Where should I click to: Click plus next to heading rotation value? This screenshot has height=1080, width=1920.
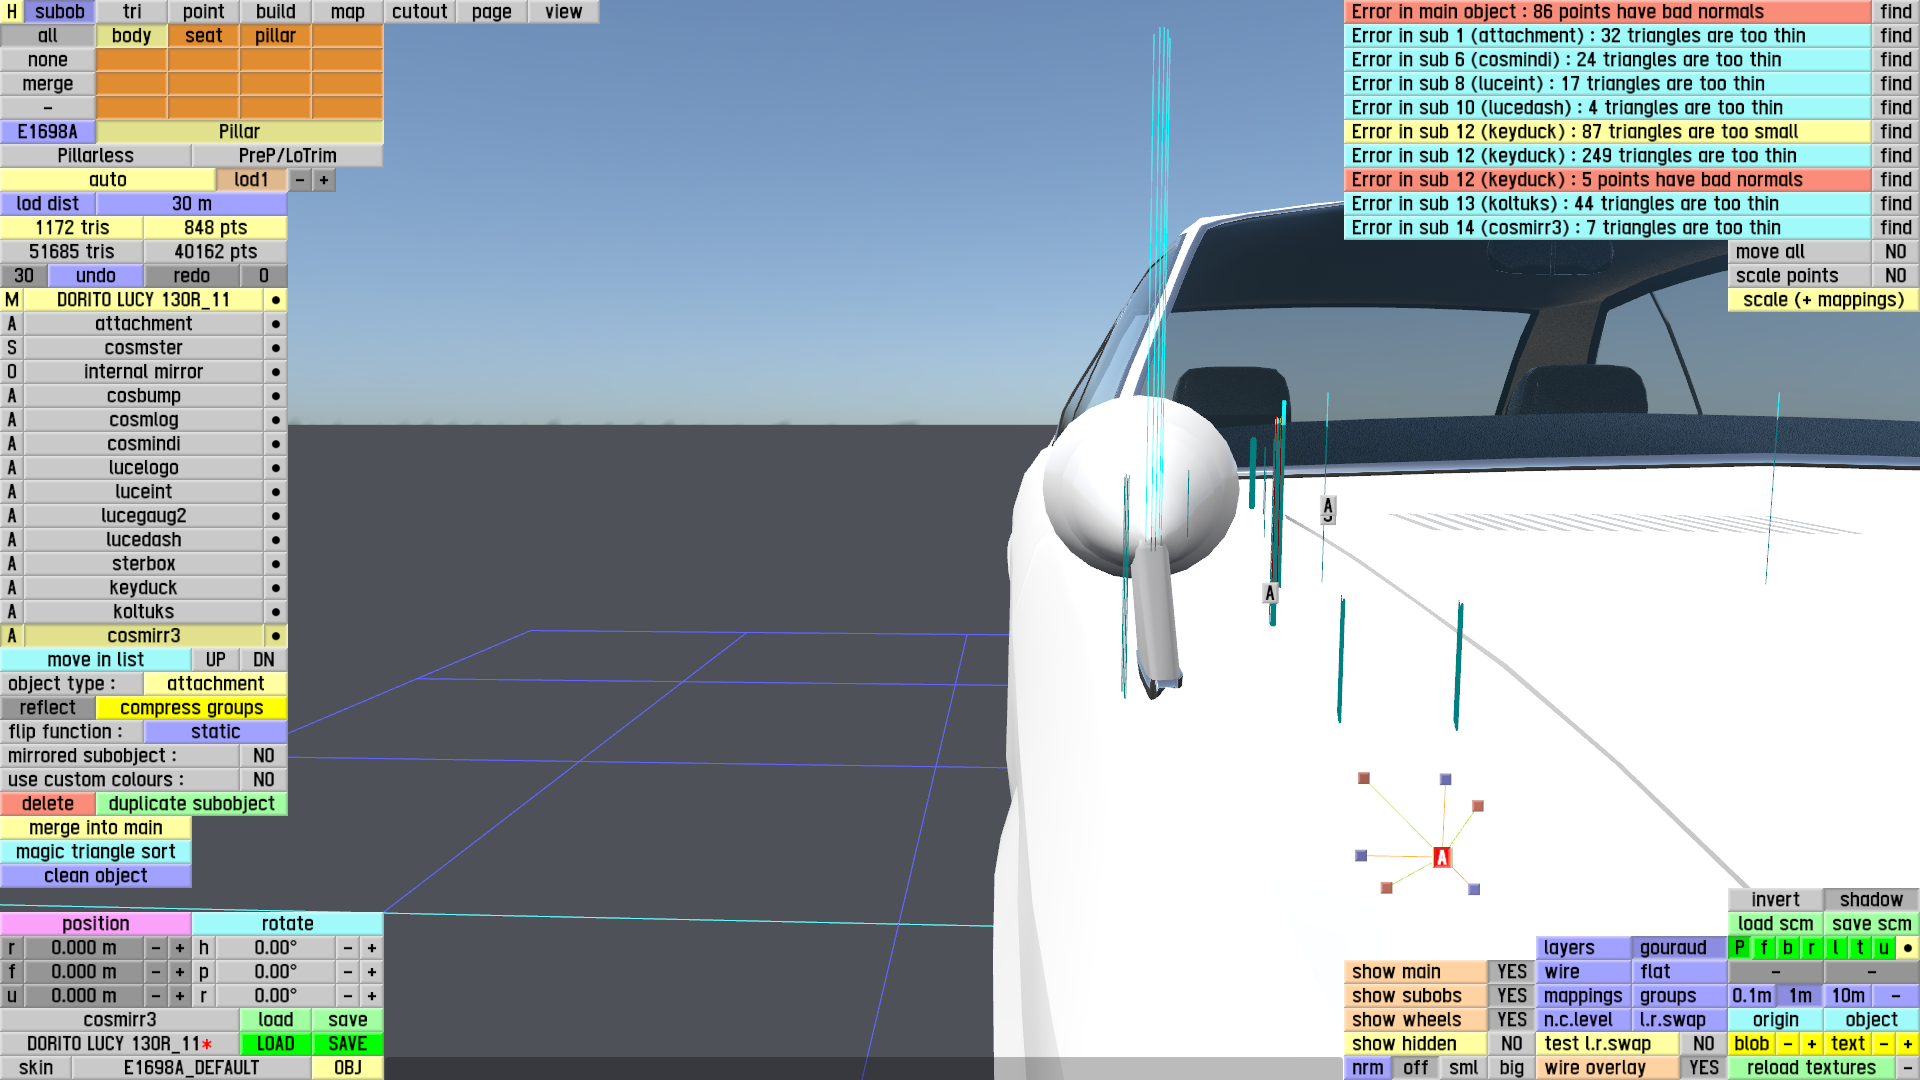372,948
